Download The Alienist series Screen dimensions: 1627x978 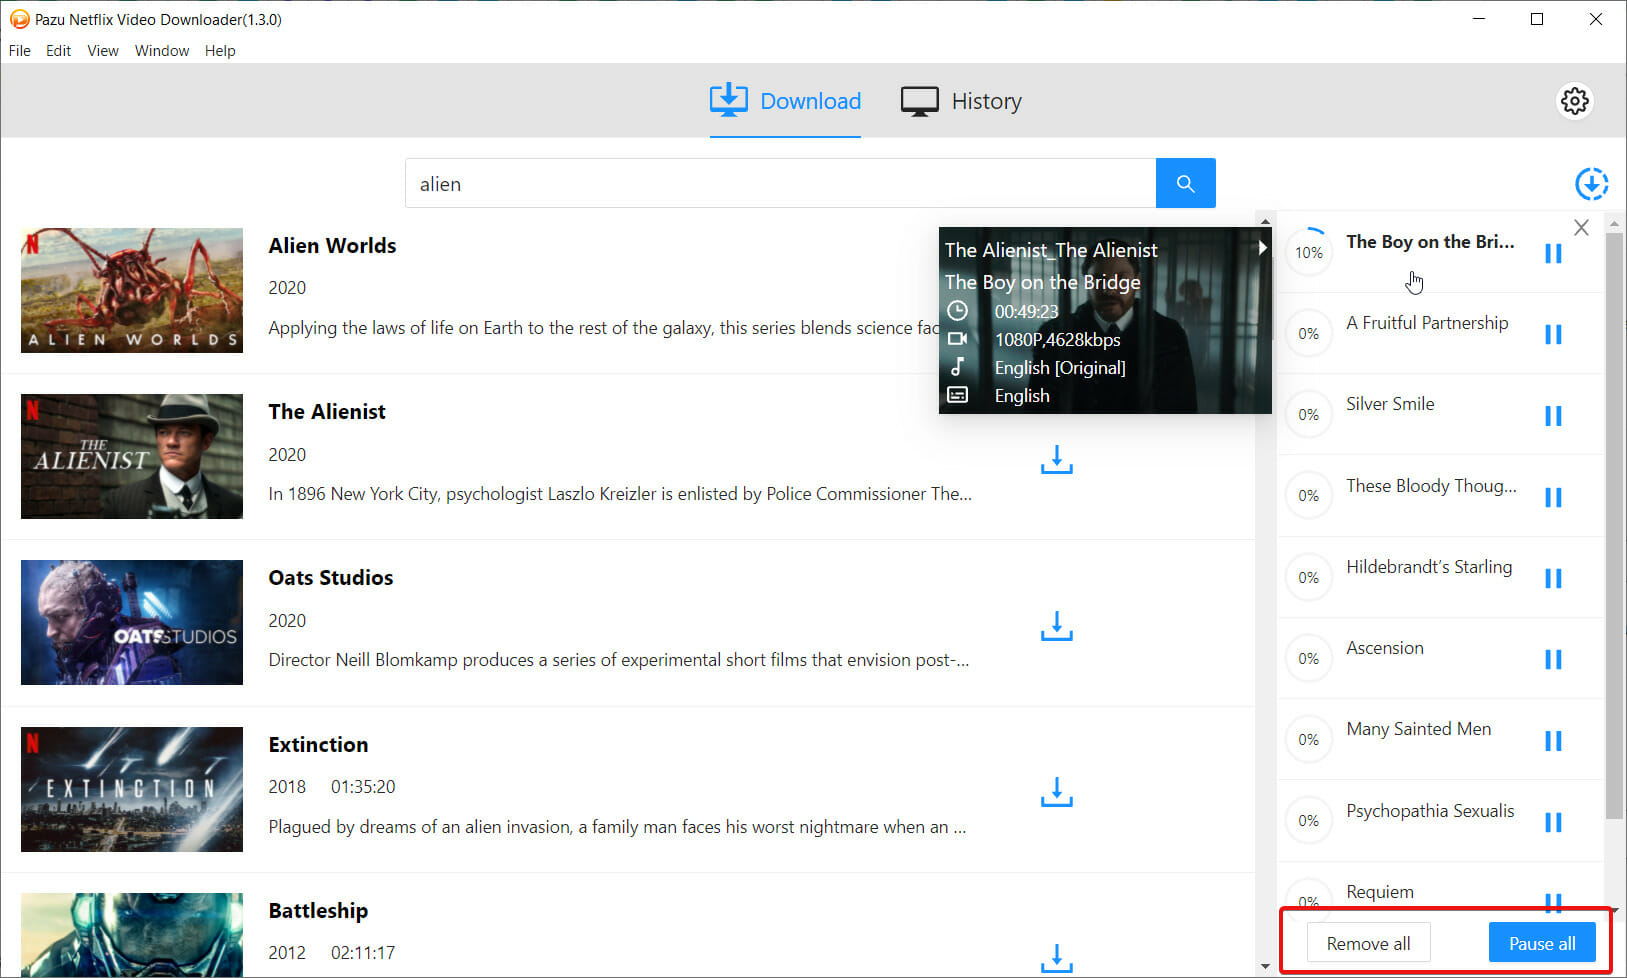tap(1056, 459)
